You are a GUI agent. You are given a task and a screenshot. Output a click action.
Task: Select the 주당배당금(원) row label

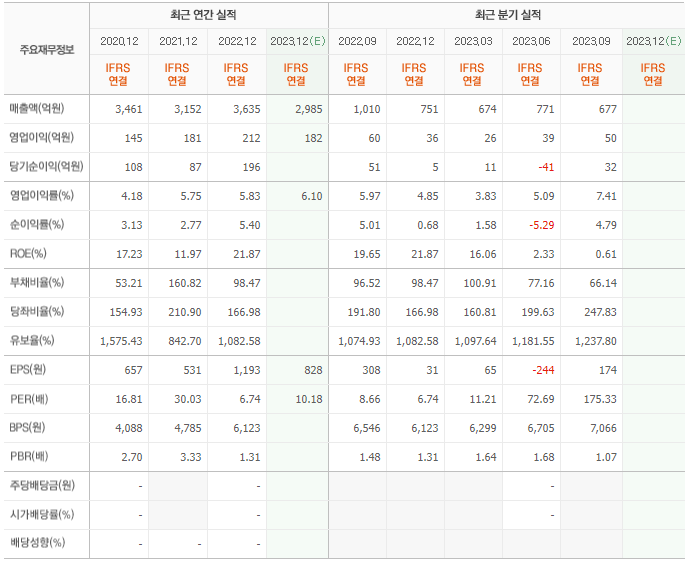pos(42,486)
